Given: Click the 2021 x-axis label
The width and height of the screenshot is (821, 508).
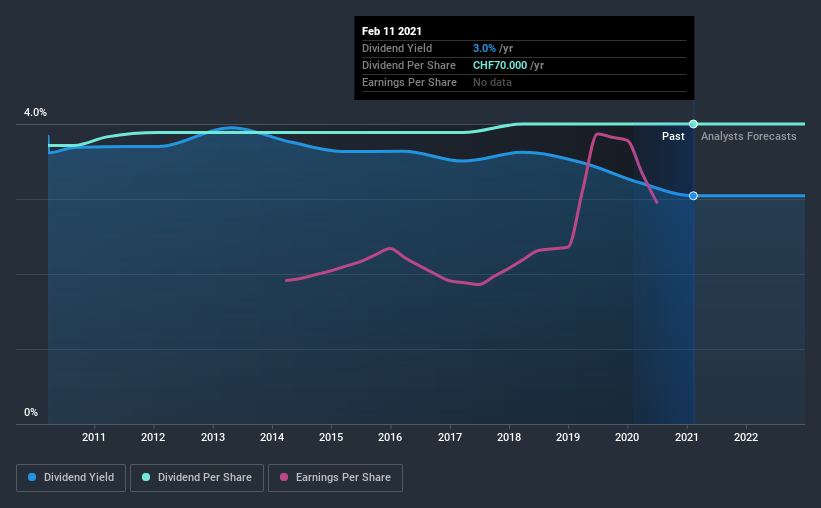Looking at the screenshot, I should coord(686,437).
